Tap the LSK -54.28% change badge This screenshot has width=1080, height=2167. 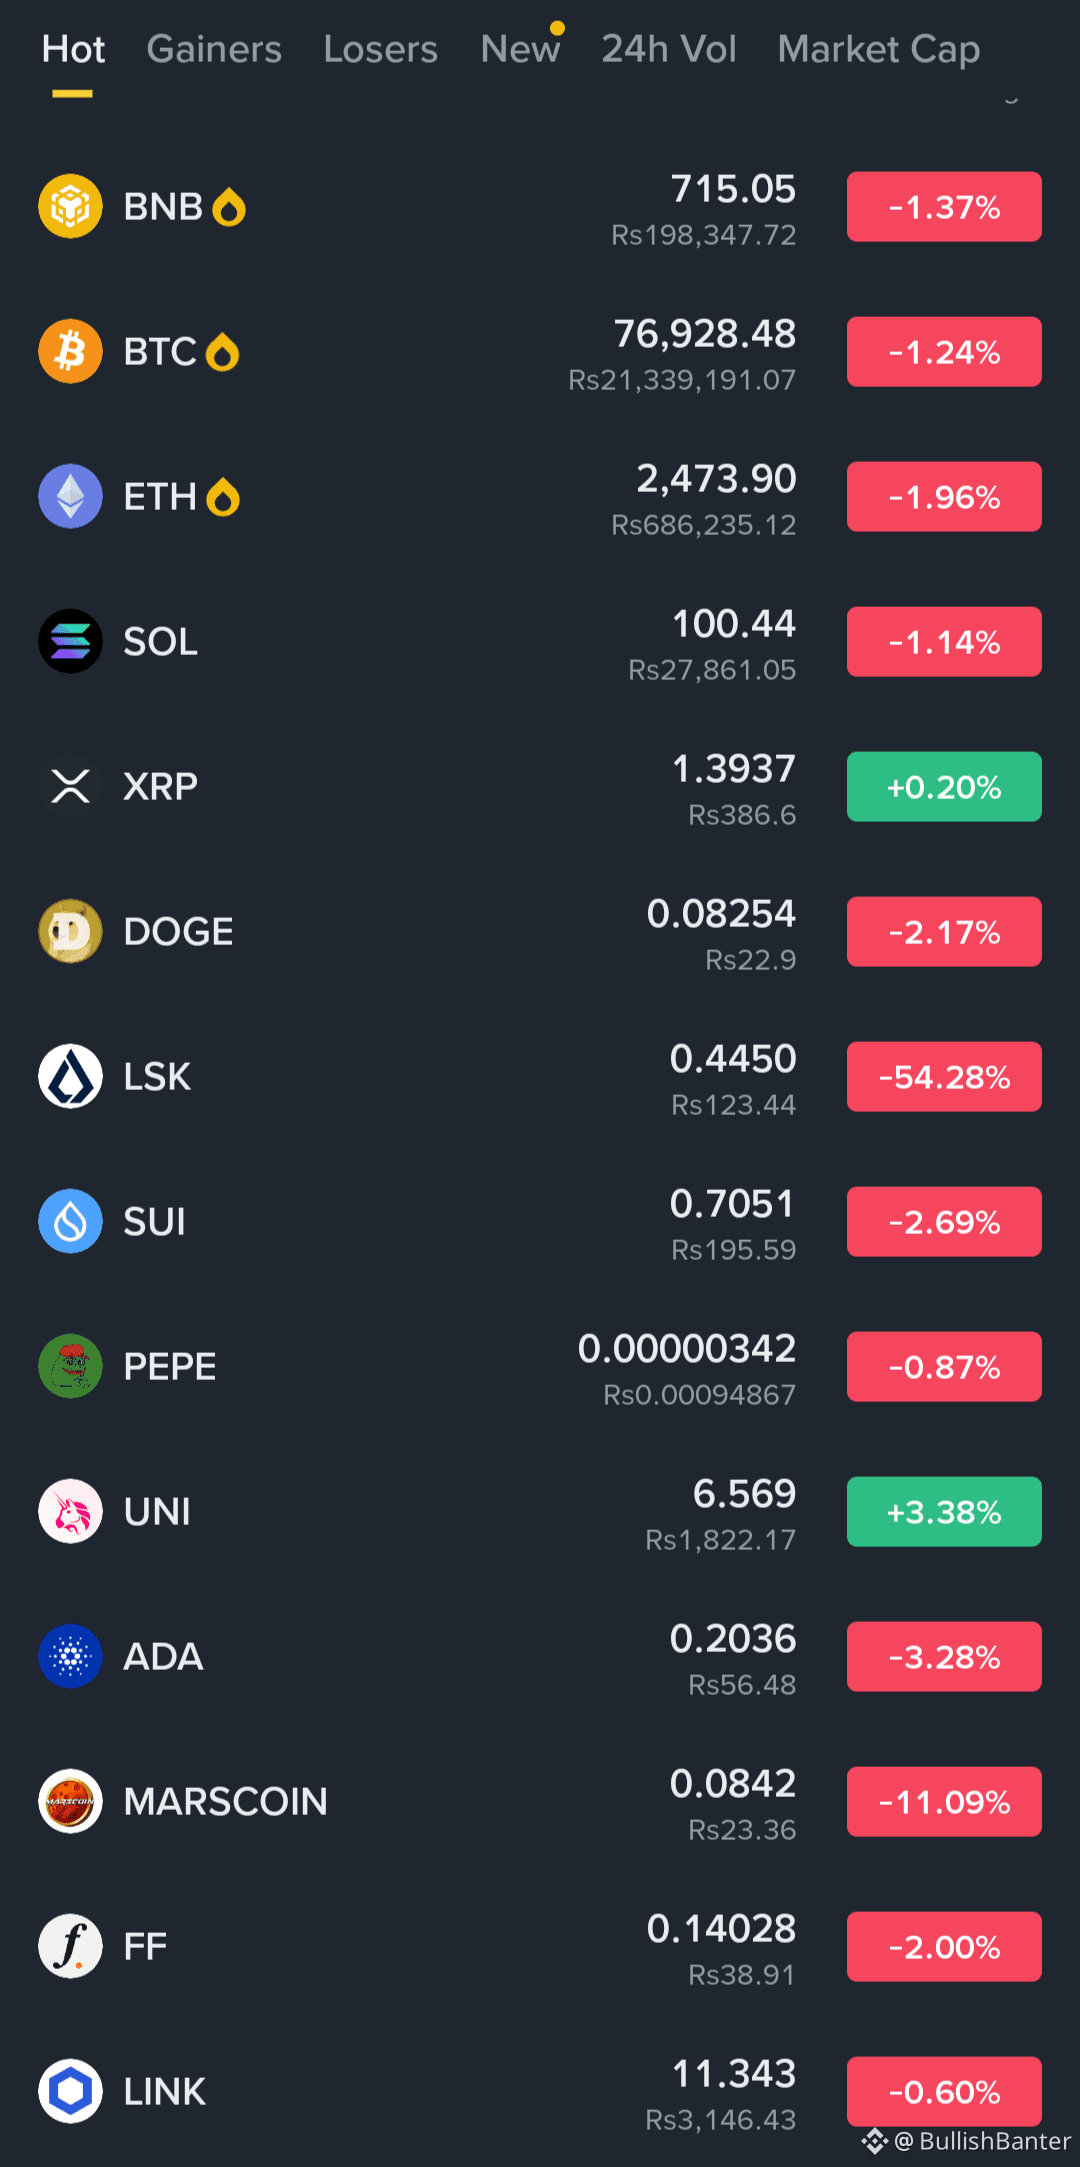pos(944,1077)
